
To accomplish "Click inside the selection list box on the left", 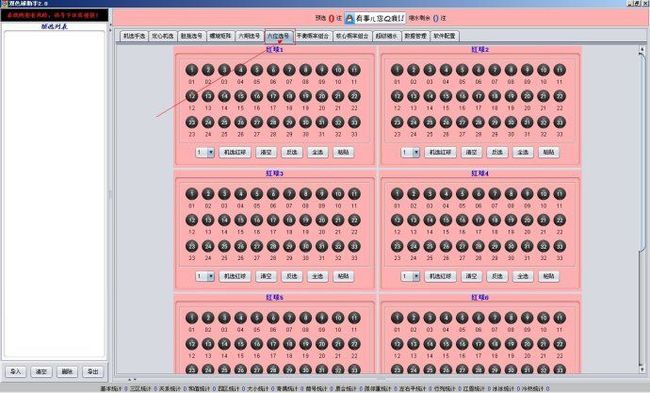I will (x=54, y=194).
